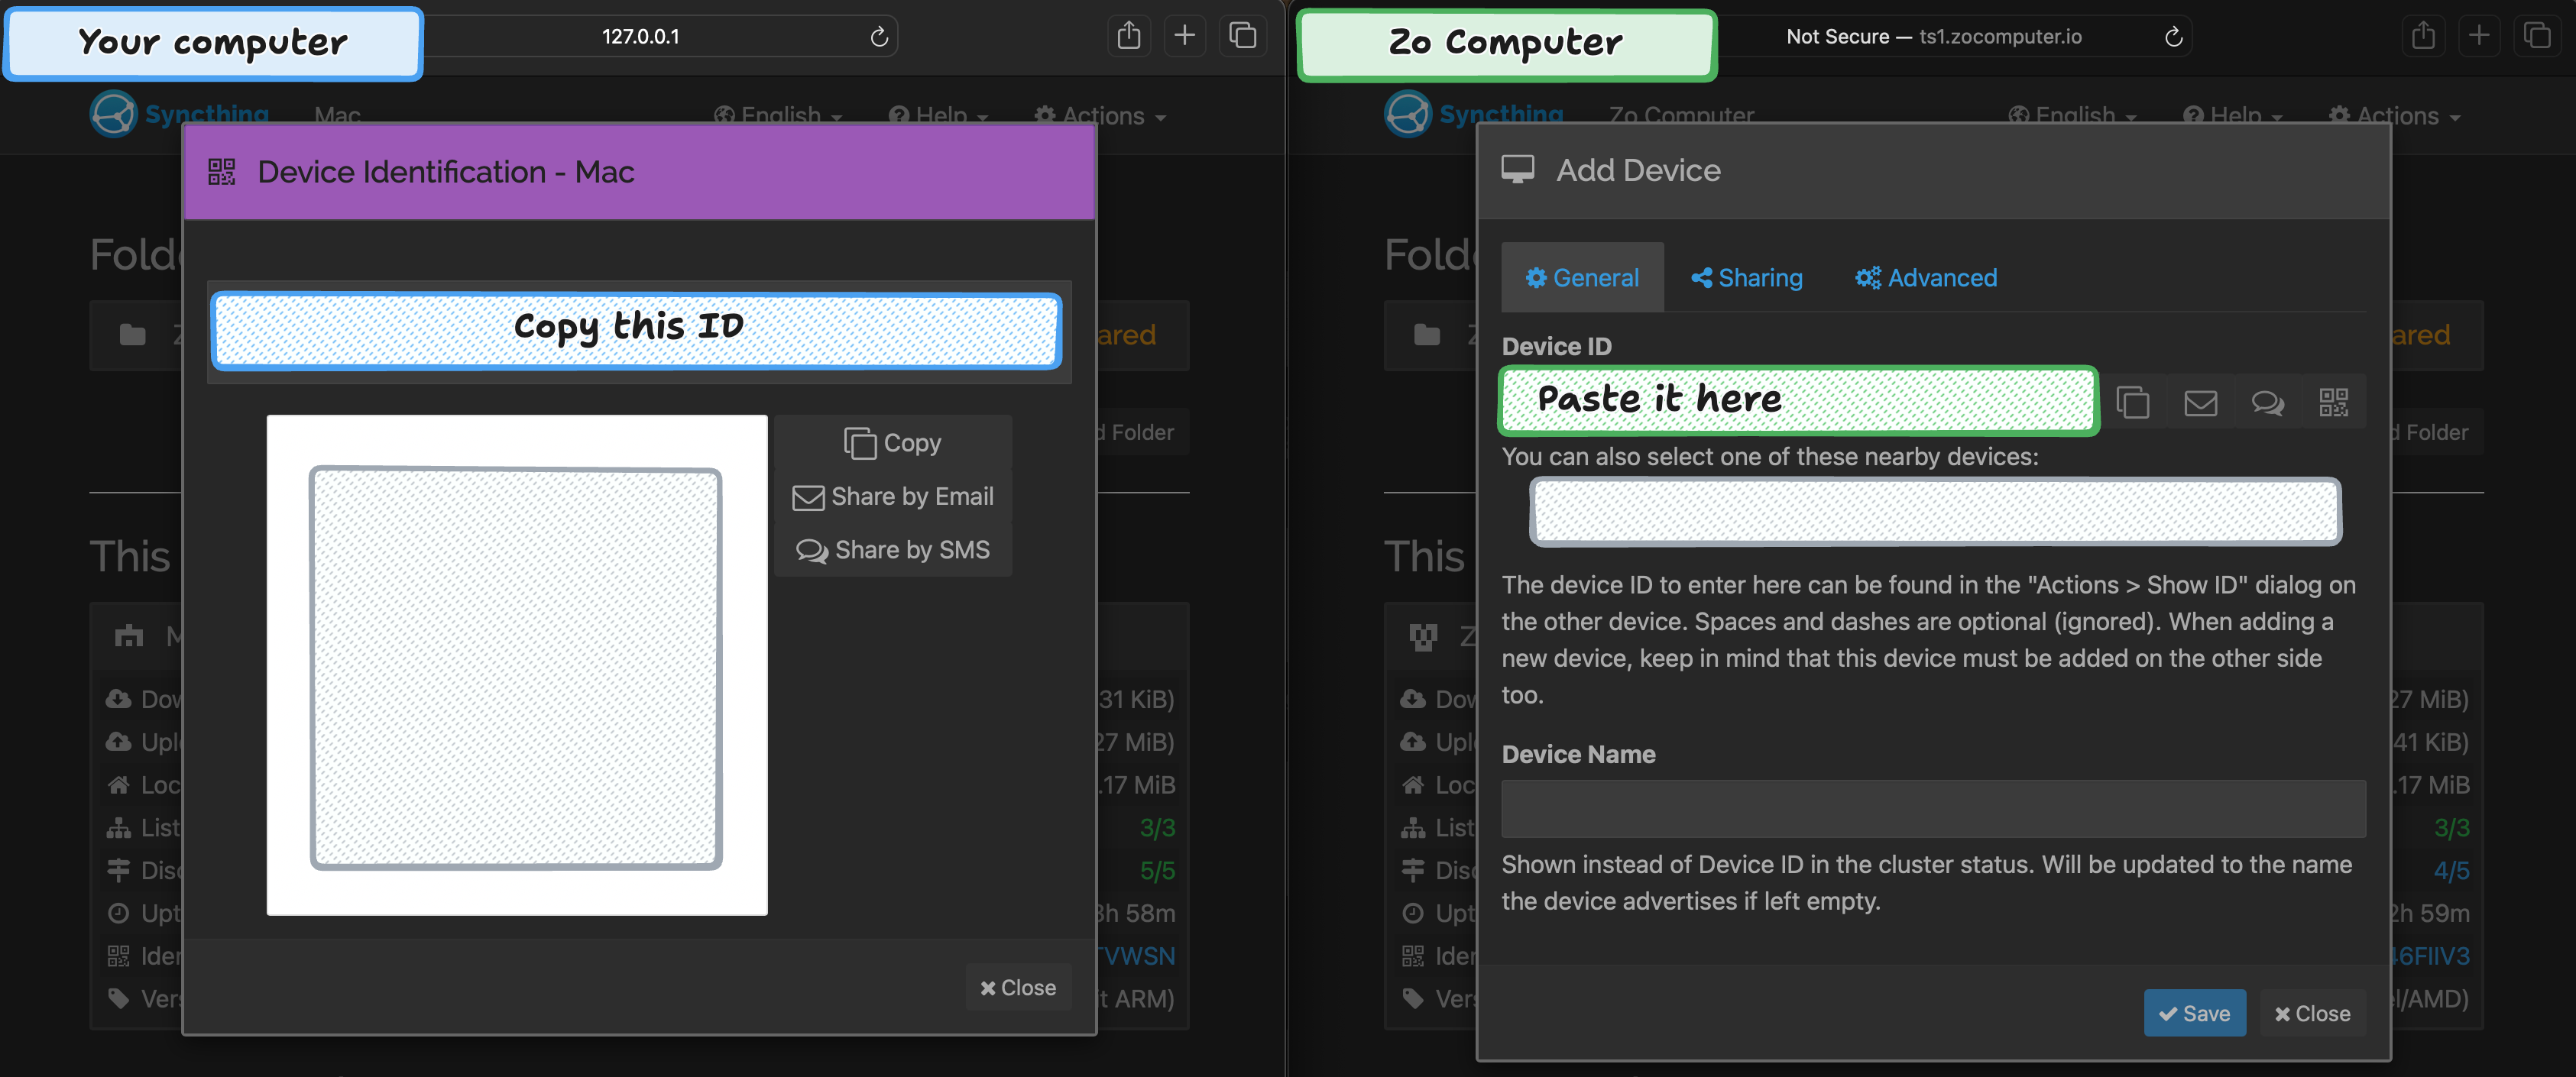The height and width of the screenshot is (1077, 2576).
Task: Select the device ID text in Mac dialog
Action: pos(637,330)
